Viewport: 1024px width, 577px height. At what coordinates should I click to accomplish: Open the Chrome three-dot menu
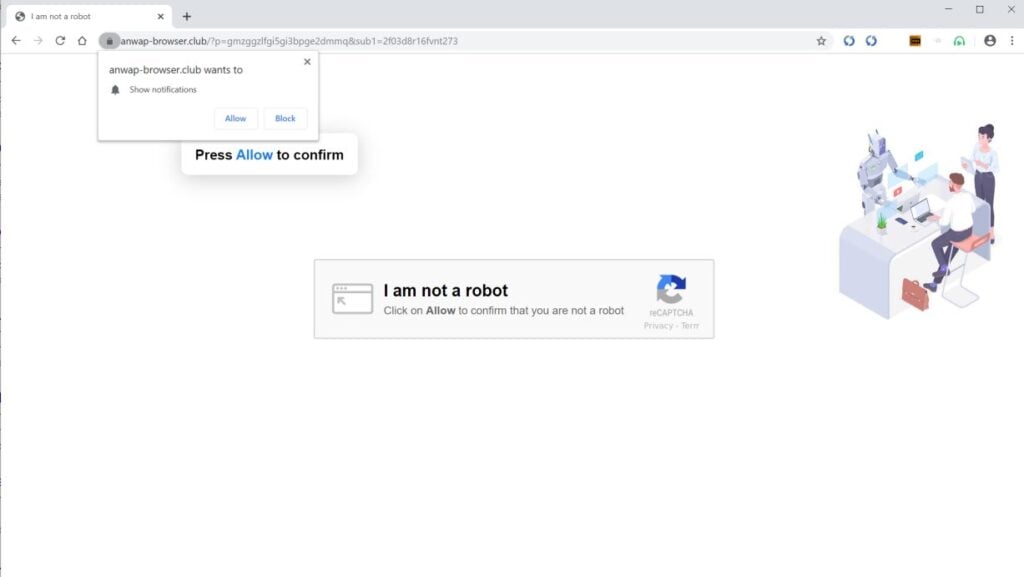(1012, 41)
